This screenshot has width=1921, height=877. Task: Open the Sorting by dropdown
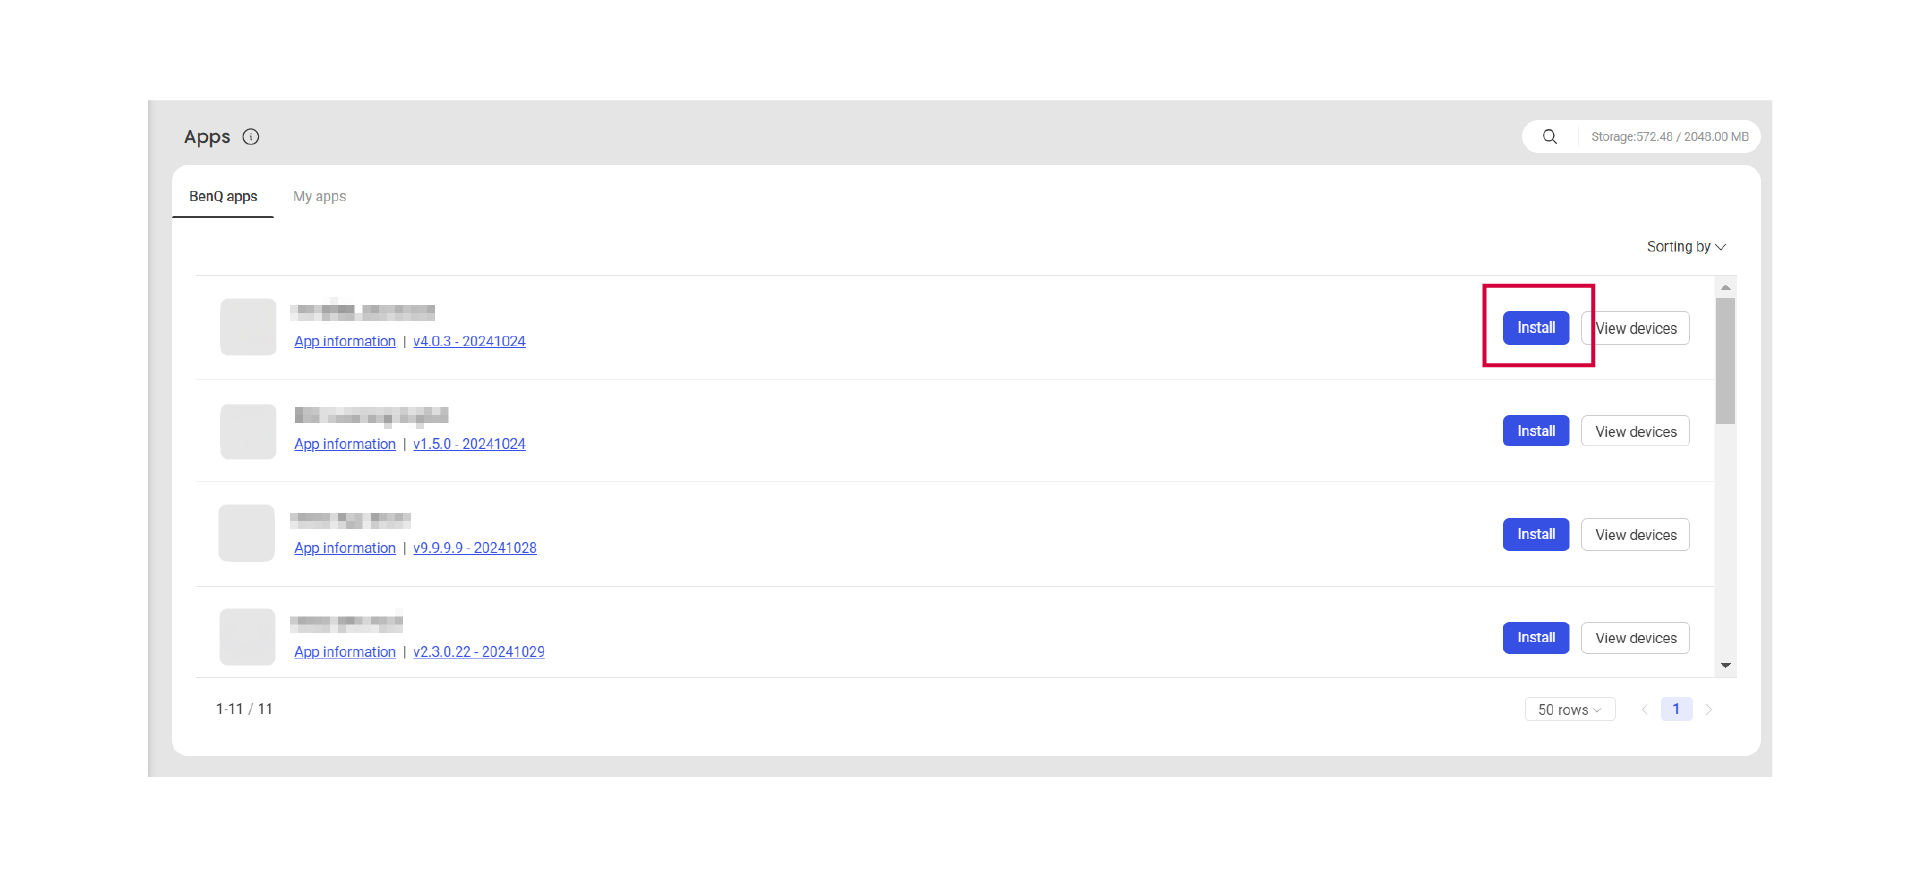pyautogui.click(x=1685, y=247)
